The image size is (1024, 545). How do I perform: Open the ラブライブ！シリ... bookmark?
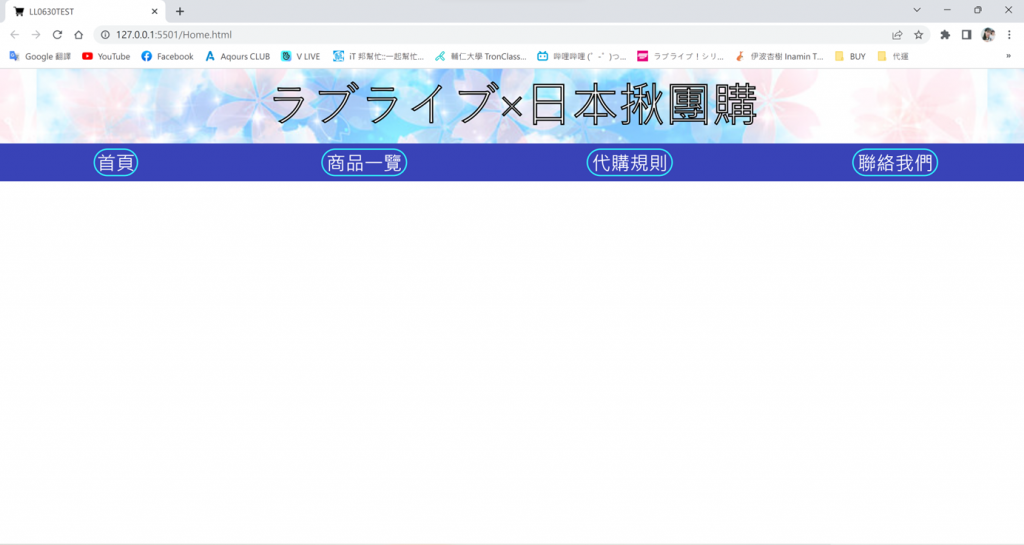coord(680,56)
